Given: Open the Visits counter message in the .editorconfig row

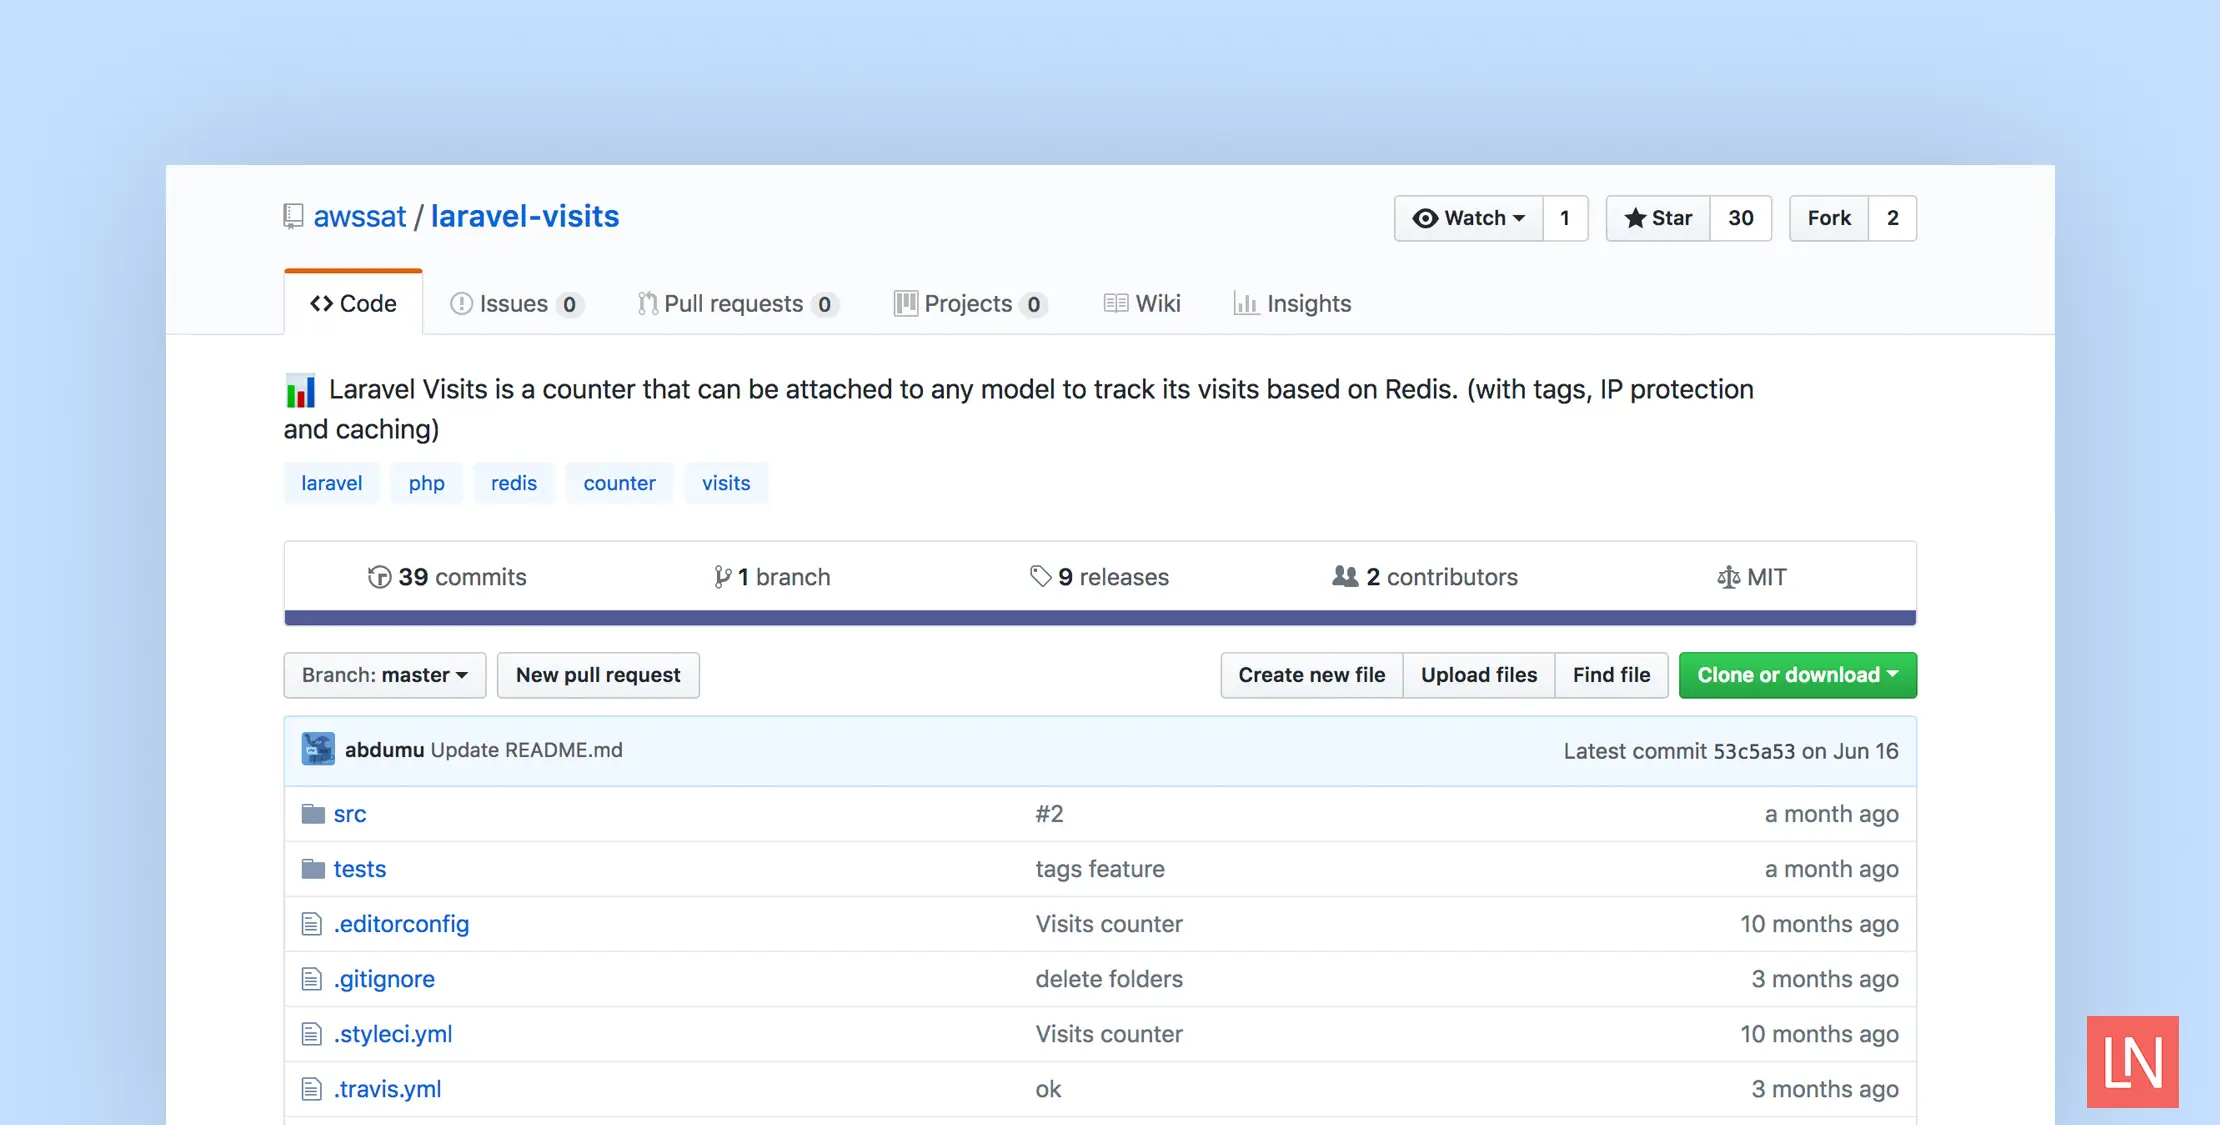Looking at the screenshot, I should [x=1109, y=924].
